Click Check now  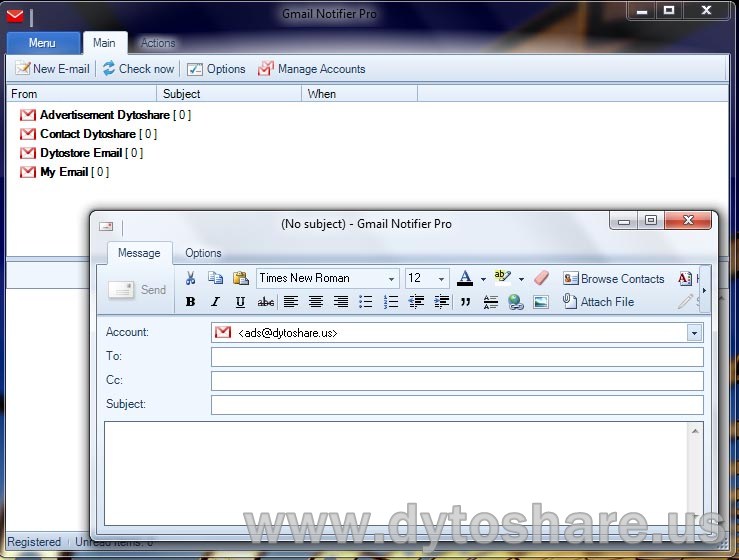tap(139, 69)
